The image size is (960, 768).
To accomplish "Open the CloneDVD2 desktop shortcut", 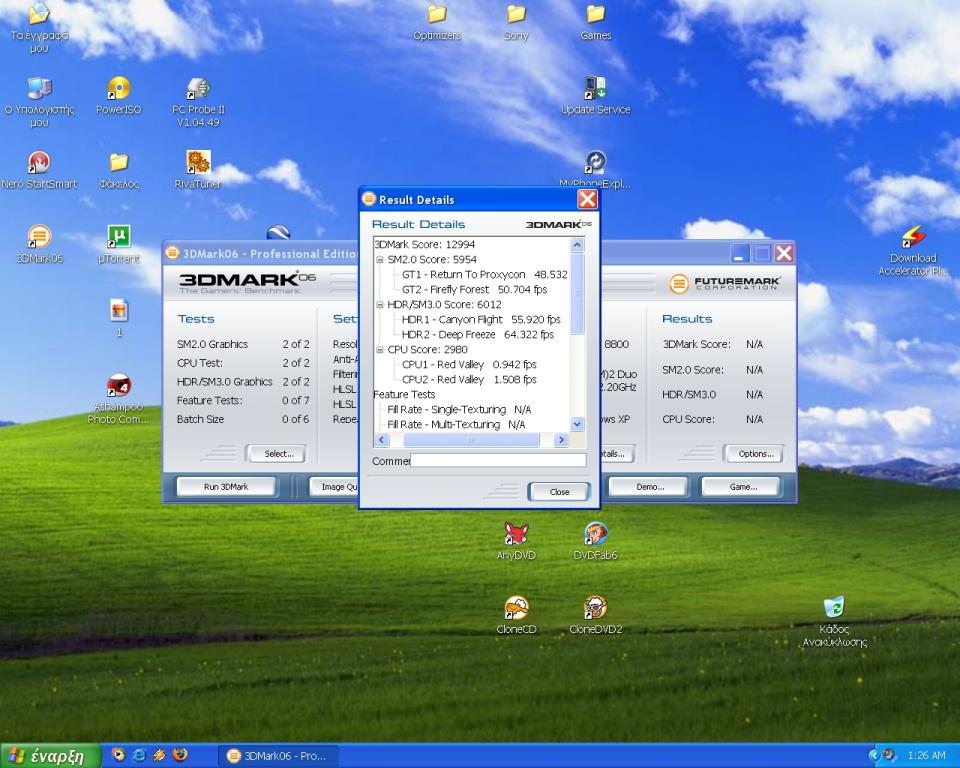I will (x=595, y=615).
